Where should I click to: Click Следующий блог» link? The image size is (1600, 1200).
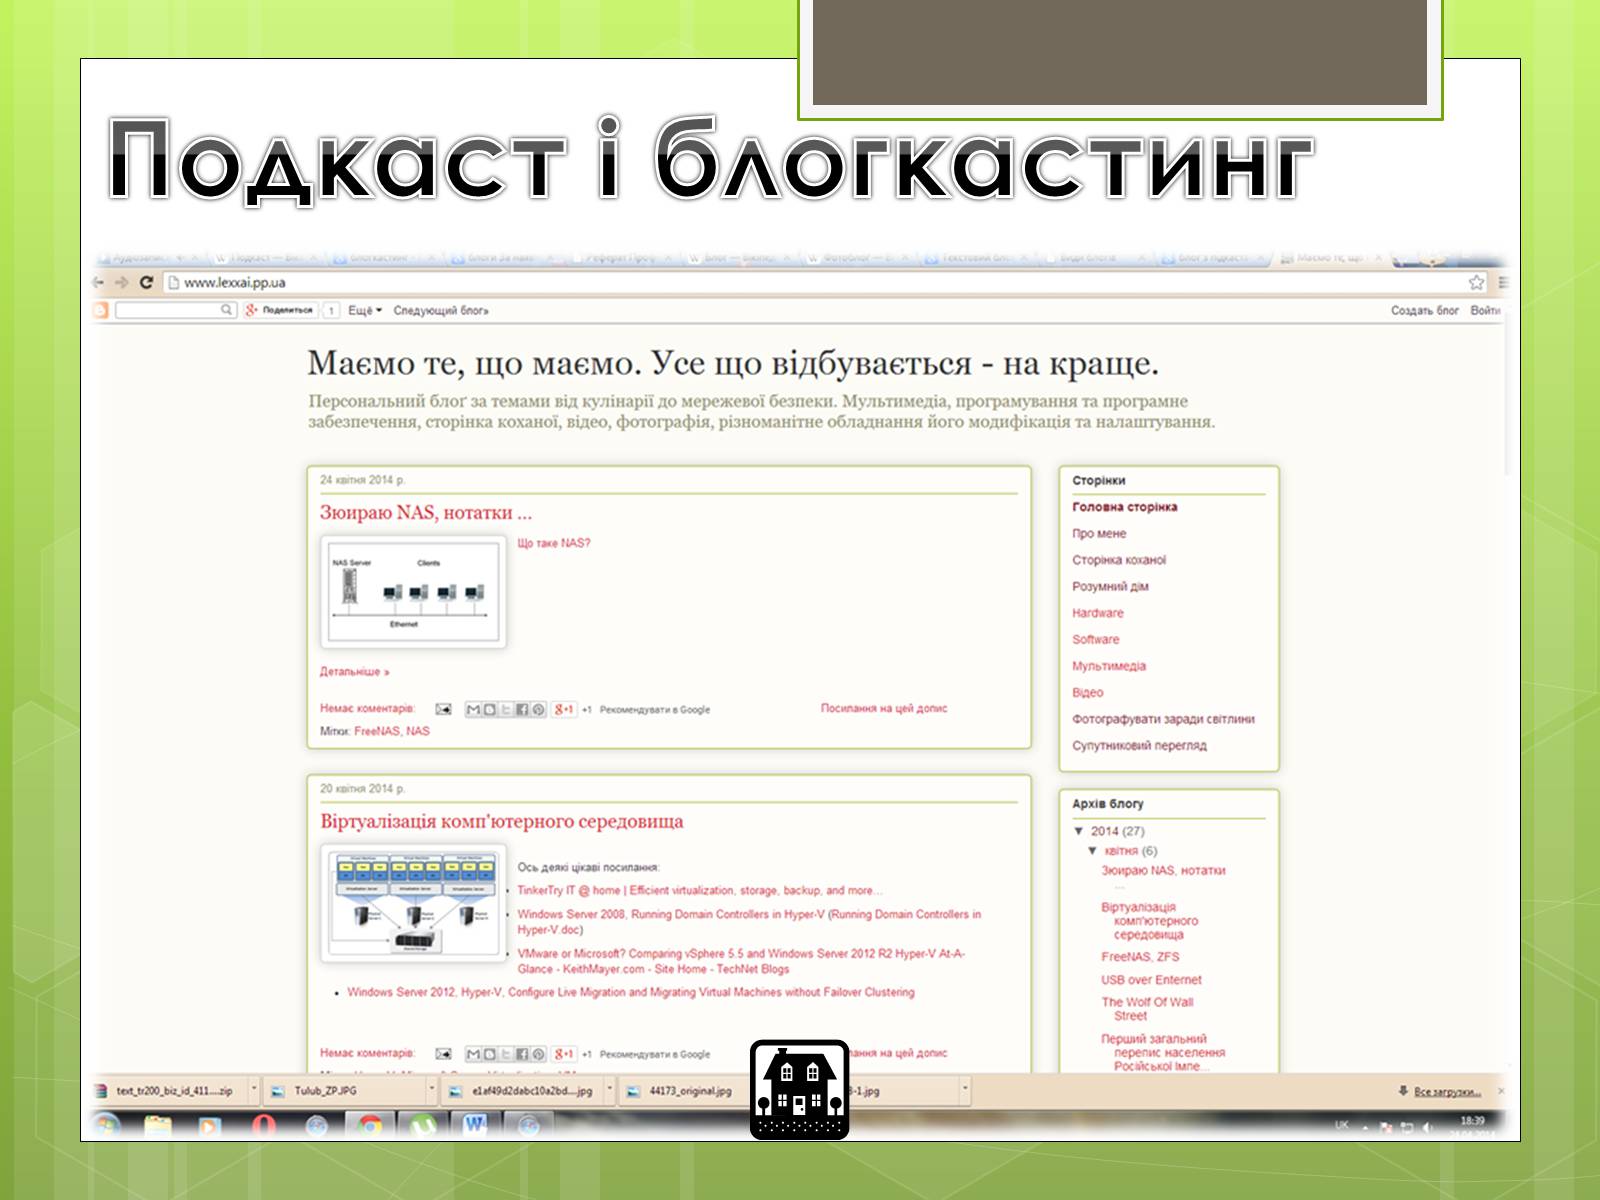point(441,310)
